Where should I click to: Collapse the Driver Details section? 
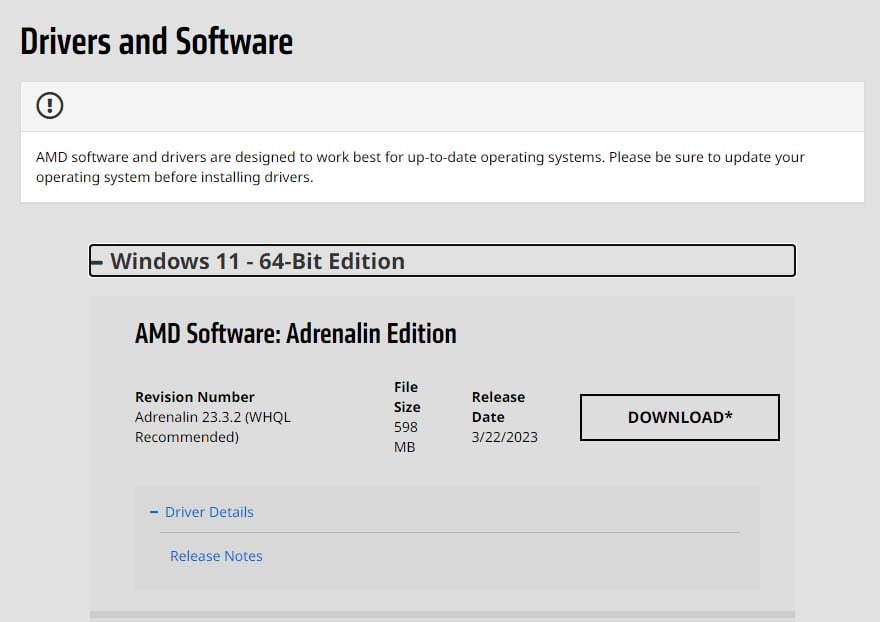click(209, 512)
